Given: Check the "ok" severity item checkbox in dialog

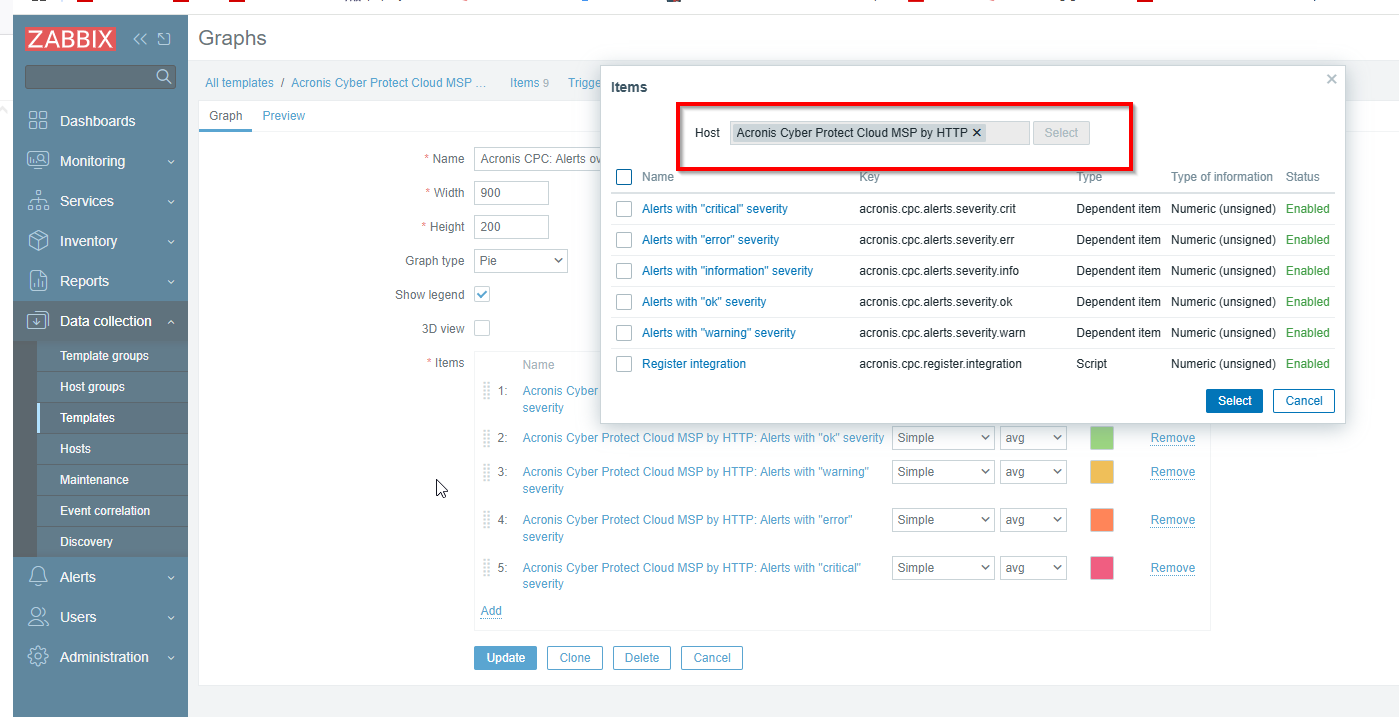Looking at the screenshot, I should point(624,302).
